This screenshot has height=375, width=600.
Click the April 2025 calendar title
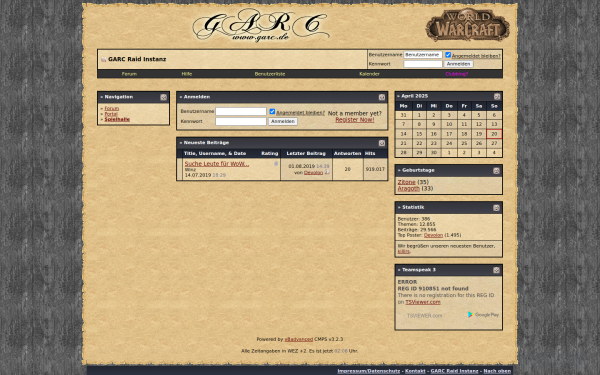[x=414, y=96]
